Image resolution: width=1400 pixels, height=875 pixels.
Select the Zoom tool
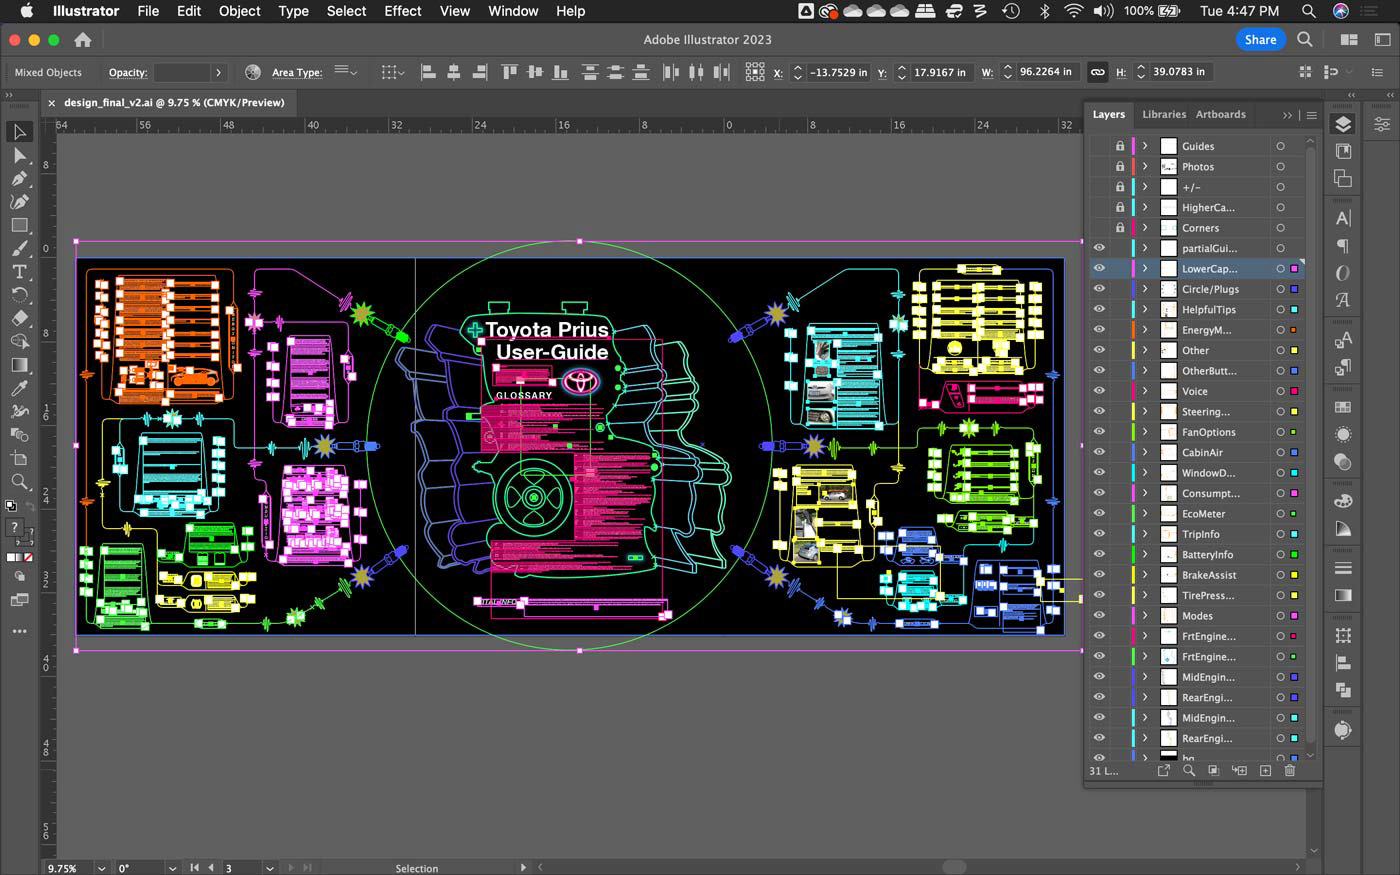(19, 481)
